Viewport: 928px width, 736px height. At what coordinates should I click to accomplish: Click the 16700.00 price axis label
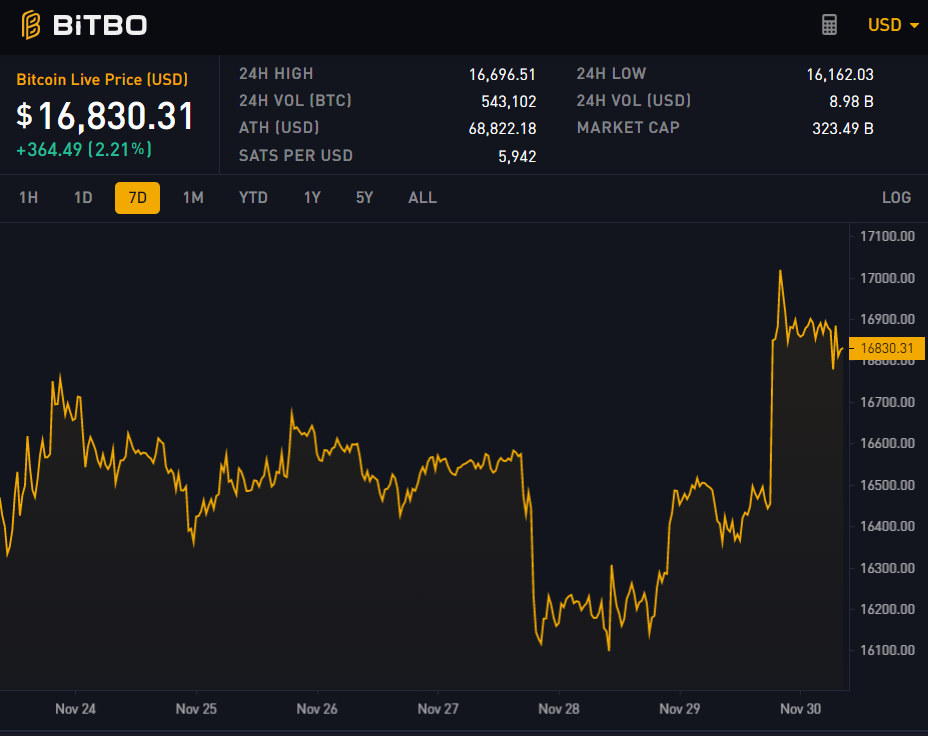(x=887, y=402)
